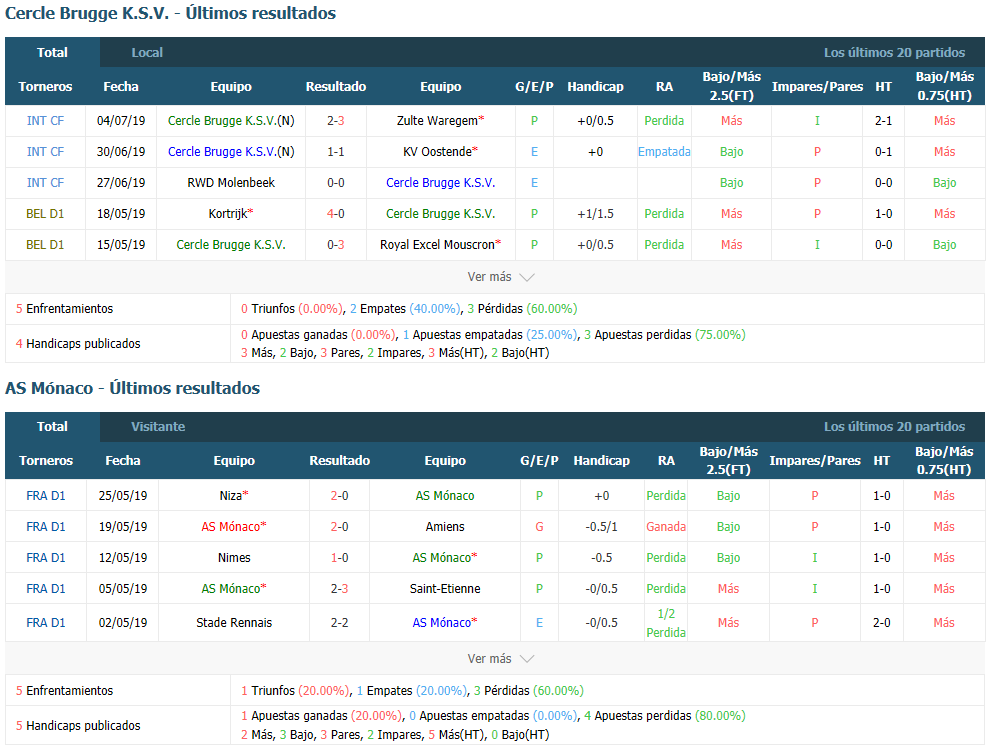
Task: Click Saint-Etienne team name
Action: pos(445,588)
